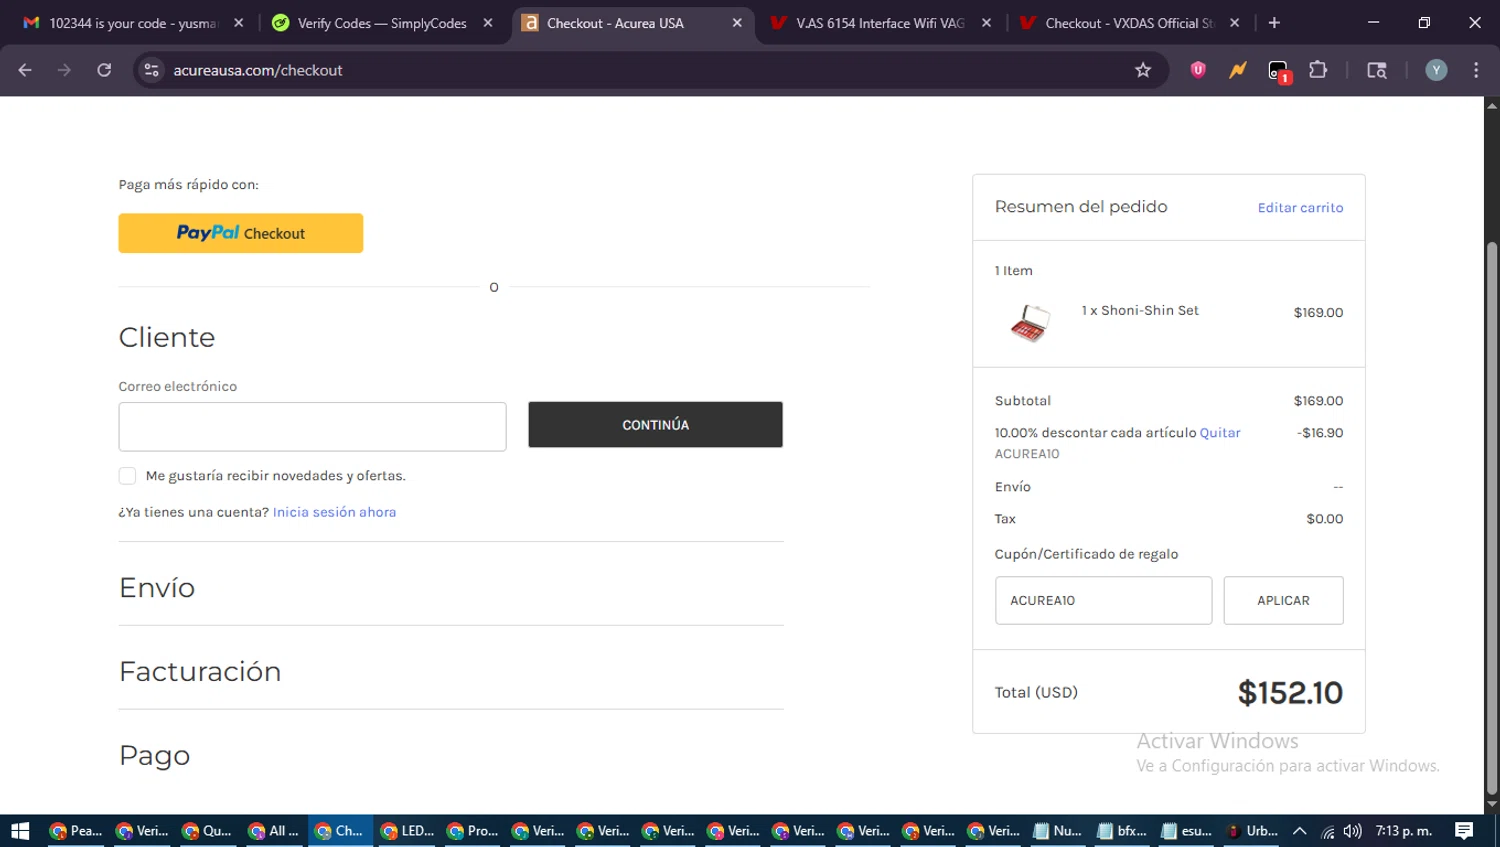Open the Chrome profile Y avatar
The width and height of the screenshot is (1500, 847).
[1436, 70]
